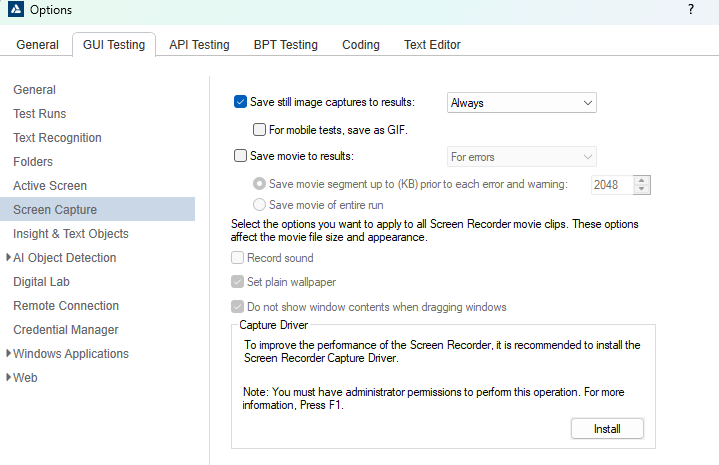Select the Windows Applications node label
Viewport: 719px width, 465px height.
point(71,354)
